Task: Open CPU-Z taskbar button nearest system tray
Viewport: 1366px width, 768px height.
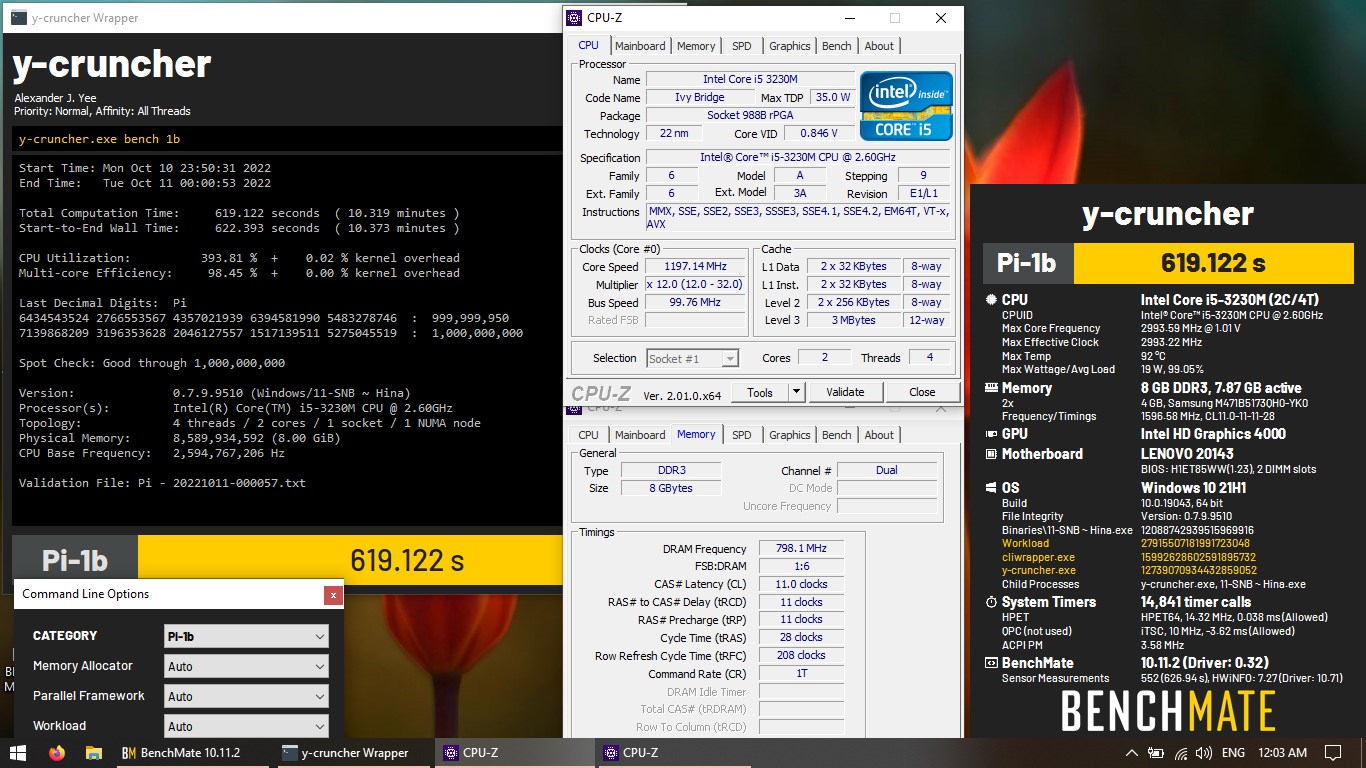Action: click(675, 753)
